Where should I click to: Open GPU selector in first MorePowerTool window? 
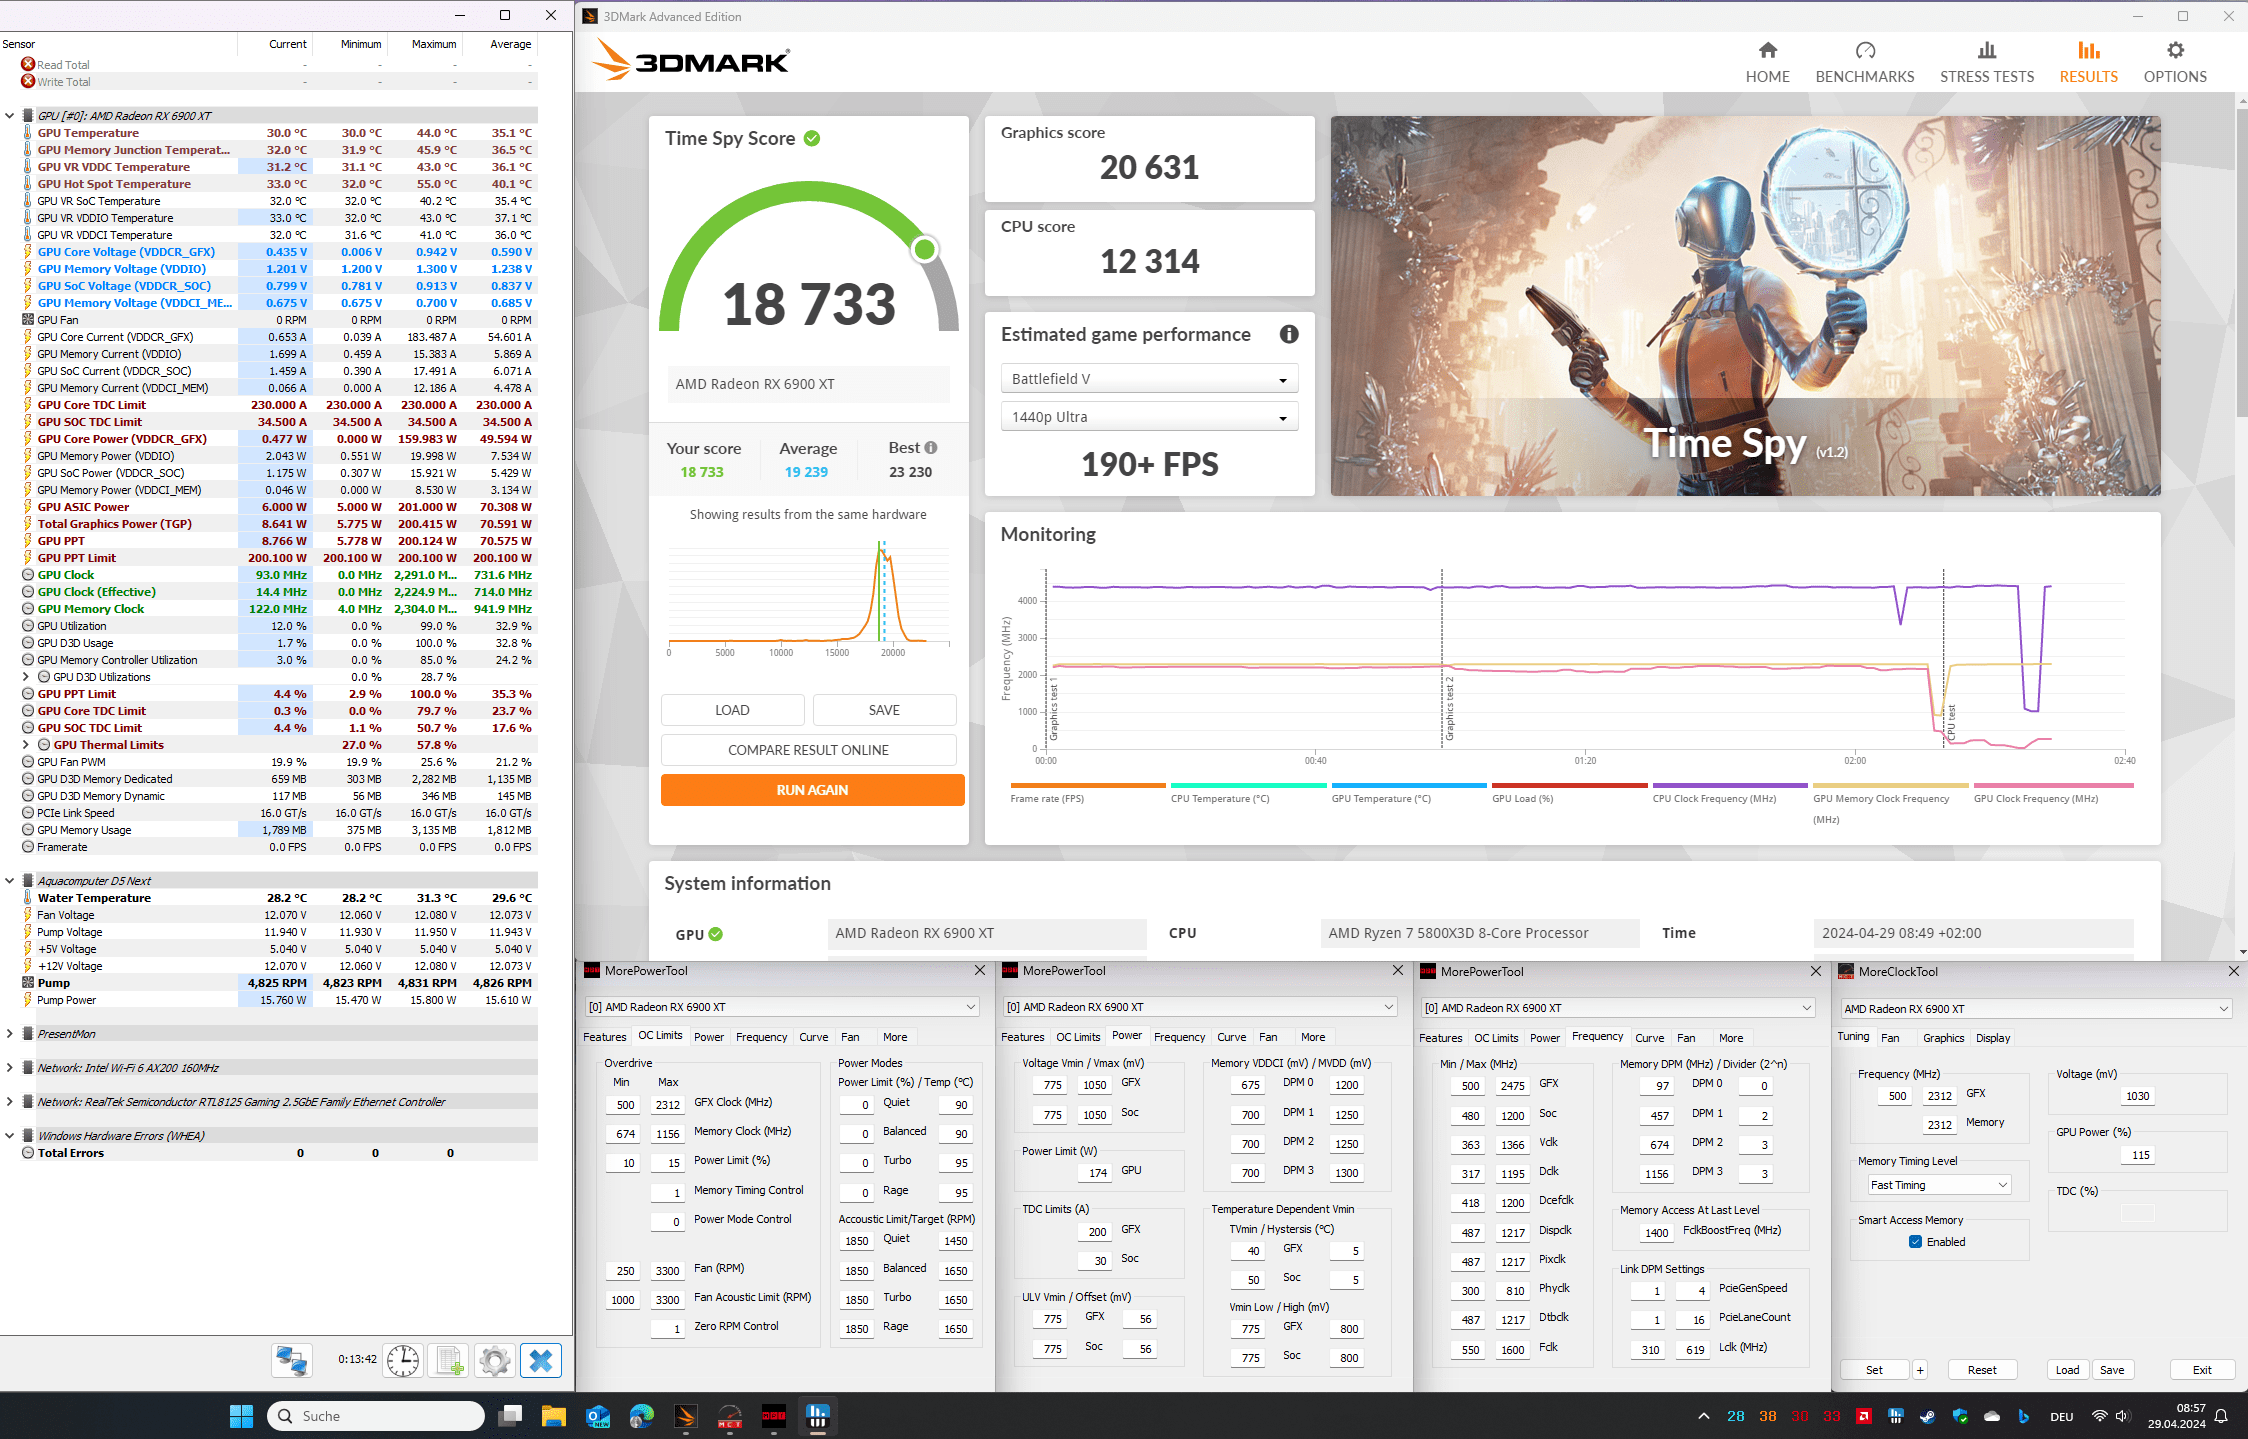tap(781, 1007)
